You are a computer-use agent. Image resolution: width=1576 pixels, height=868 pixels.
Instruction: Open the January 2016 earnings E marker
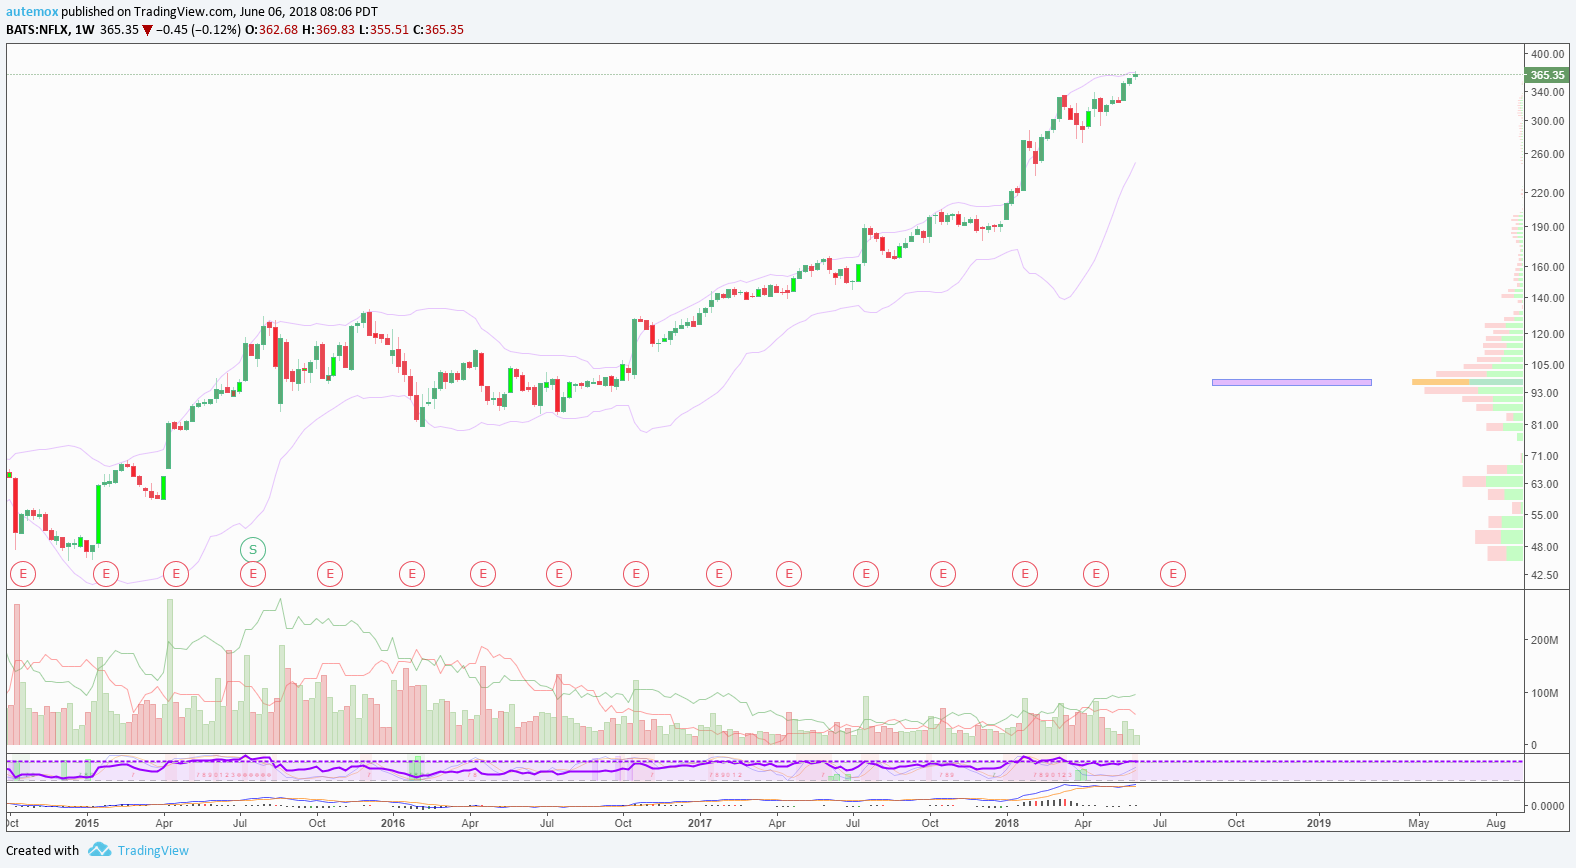tap(412, 574)
